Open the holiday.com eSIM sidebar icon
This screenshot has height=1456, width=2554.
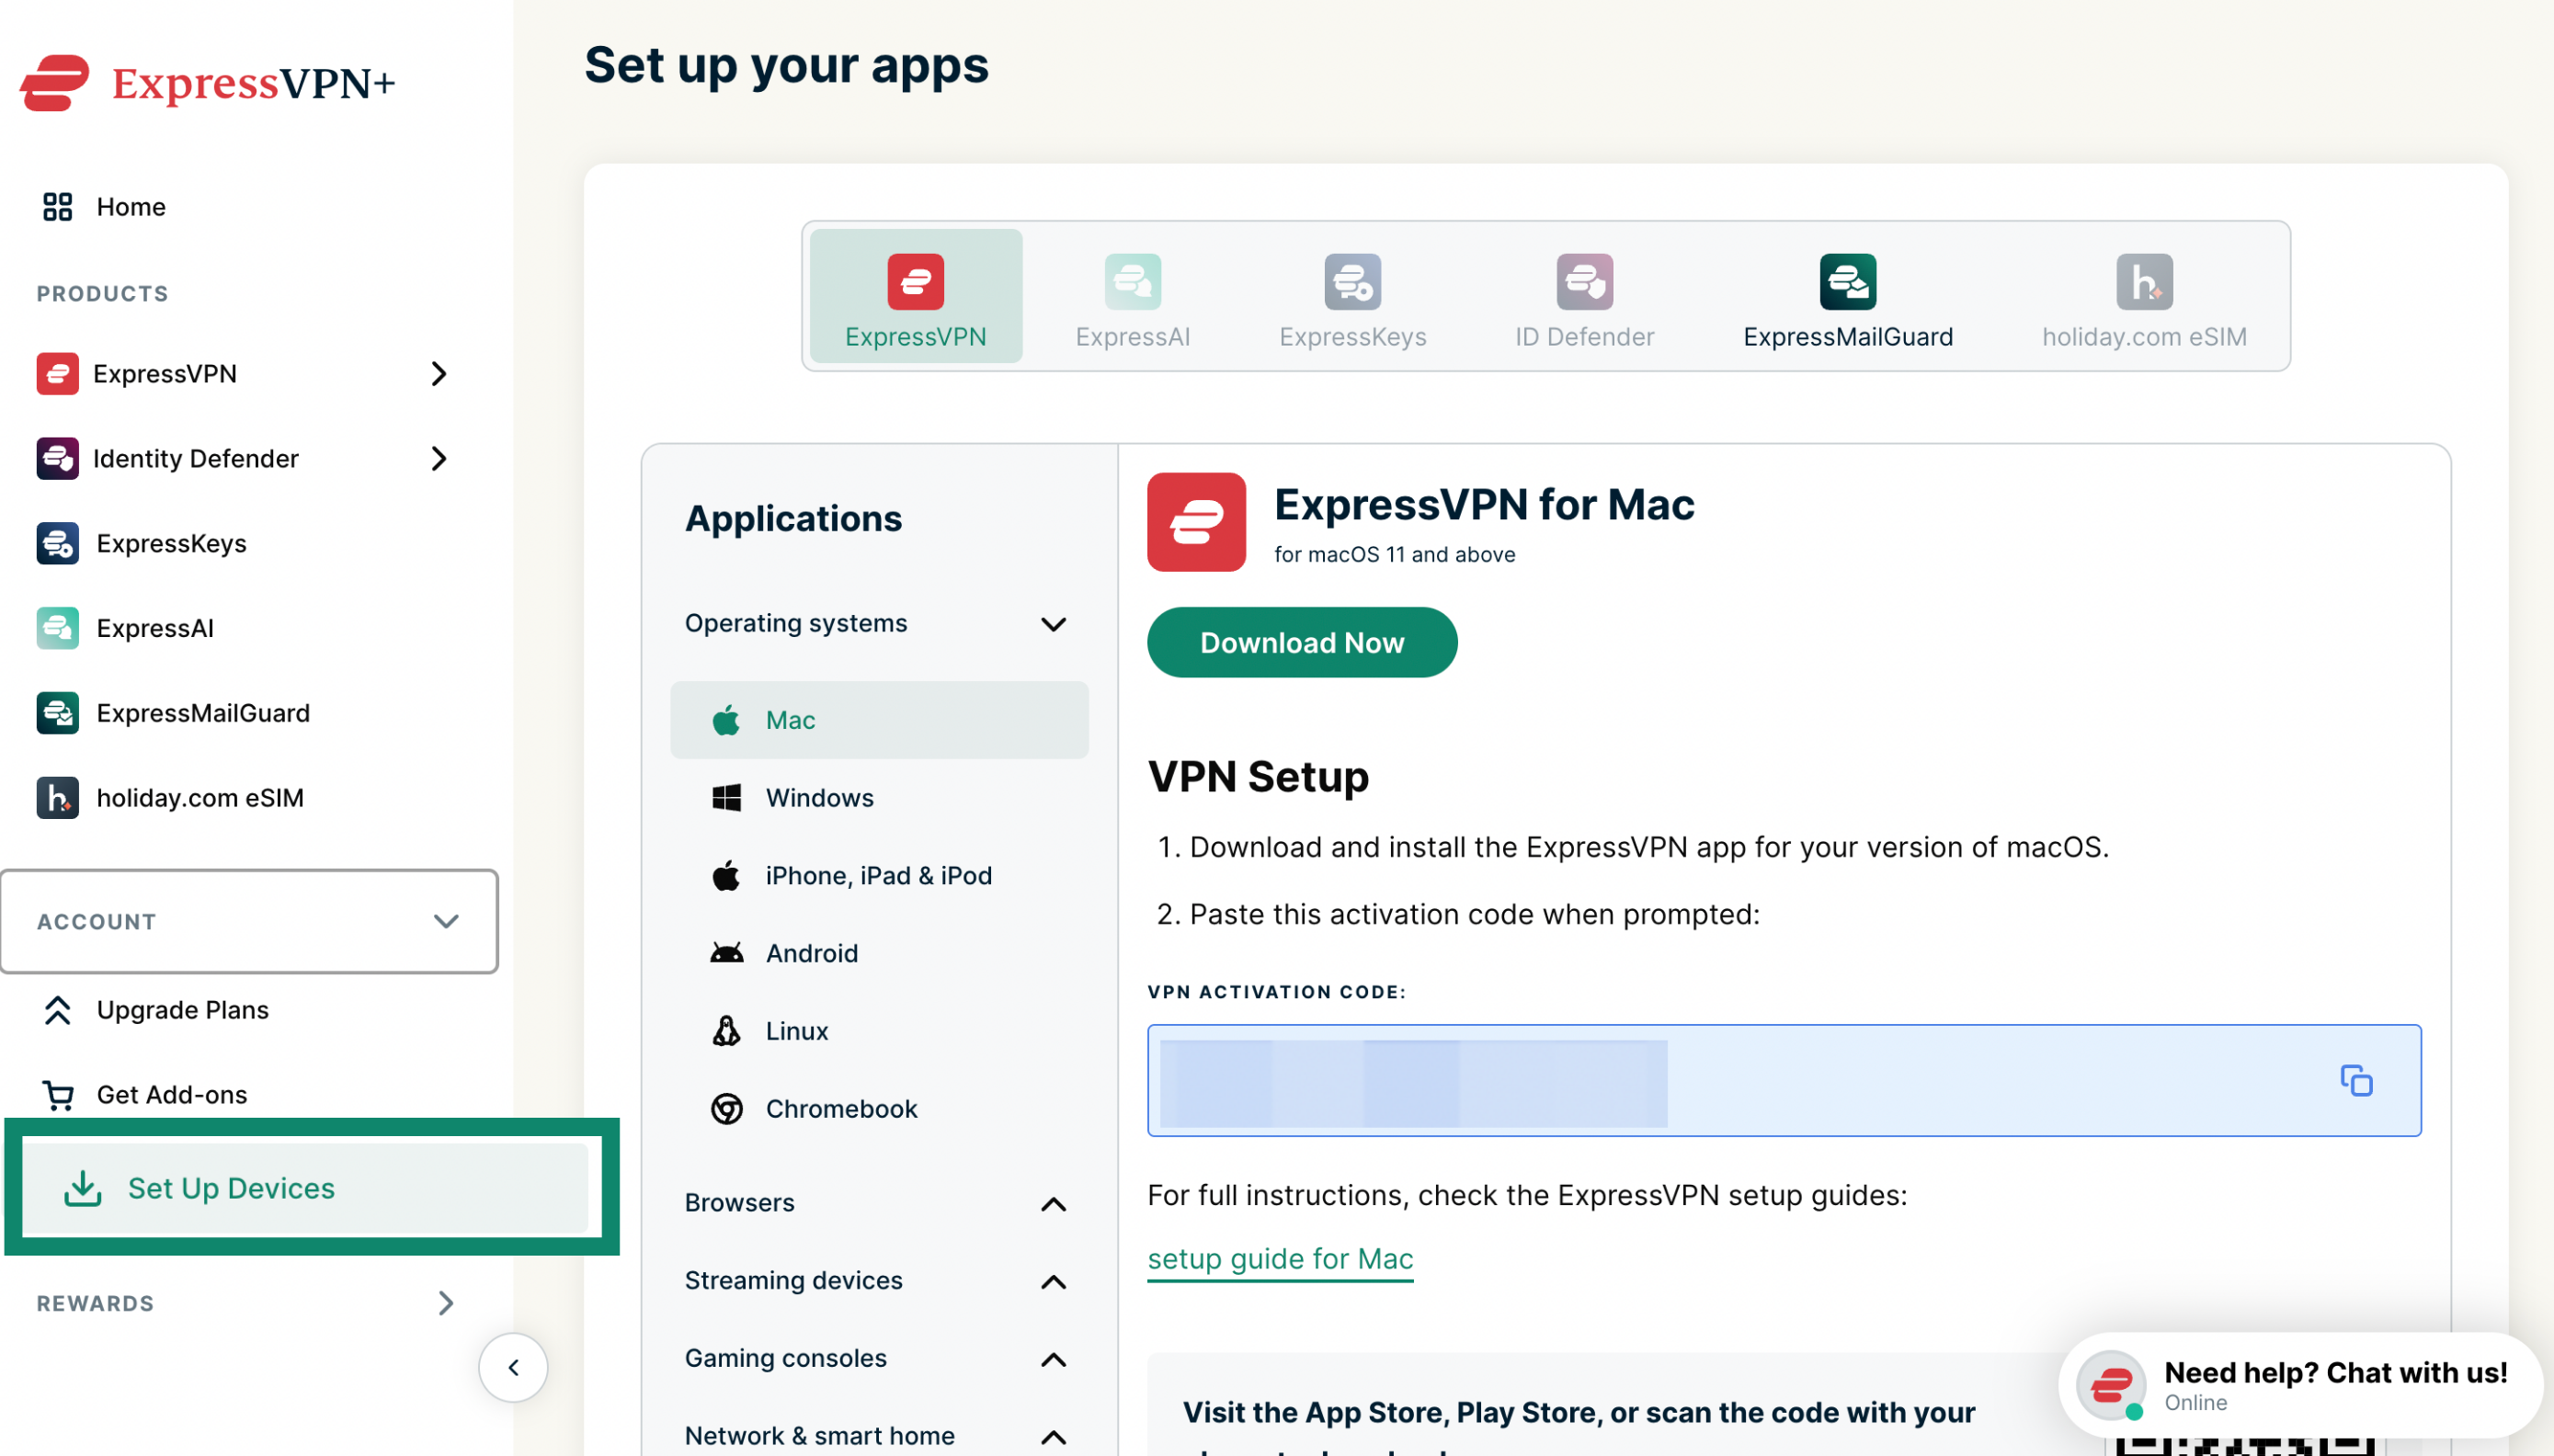click(57, 798)
